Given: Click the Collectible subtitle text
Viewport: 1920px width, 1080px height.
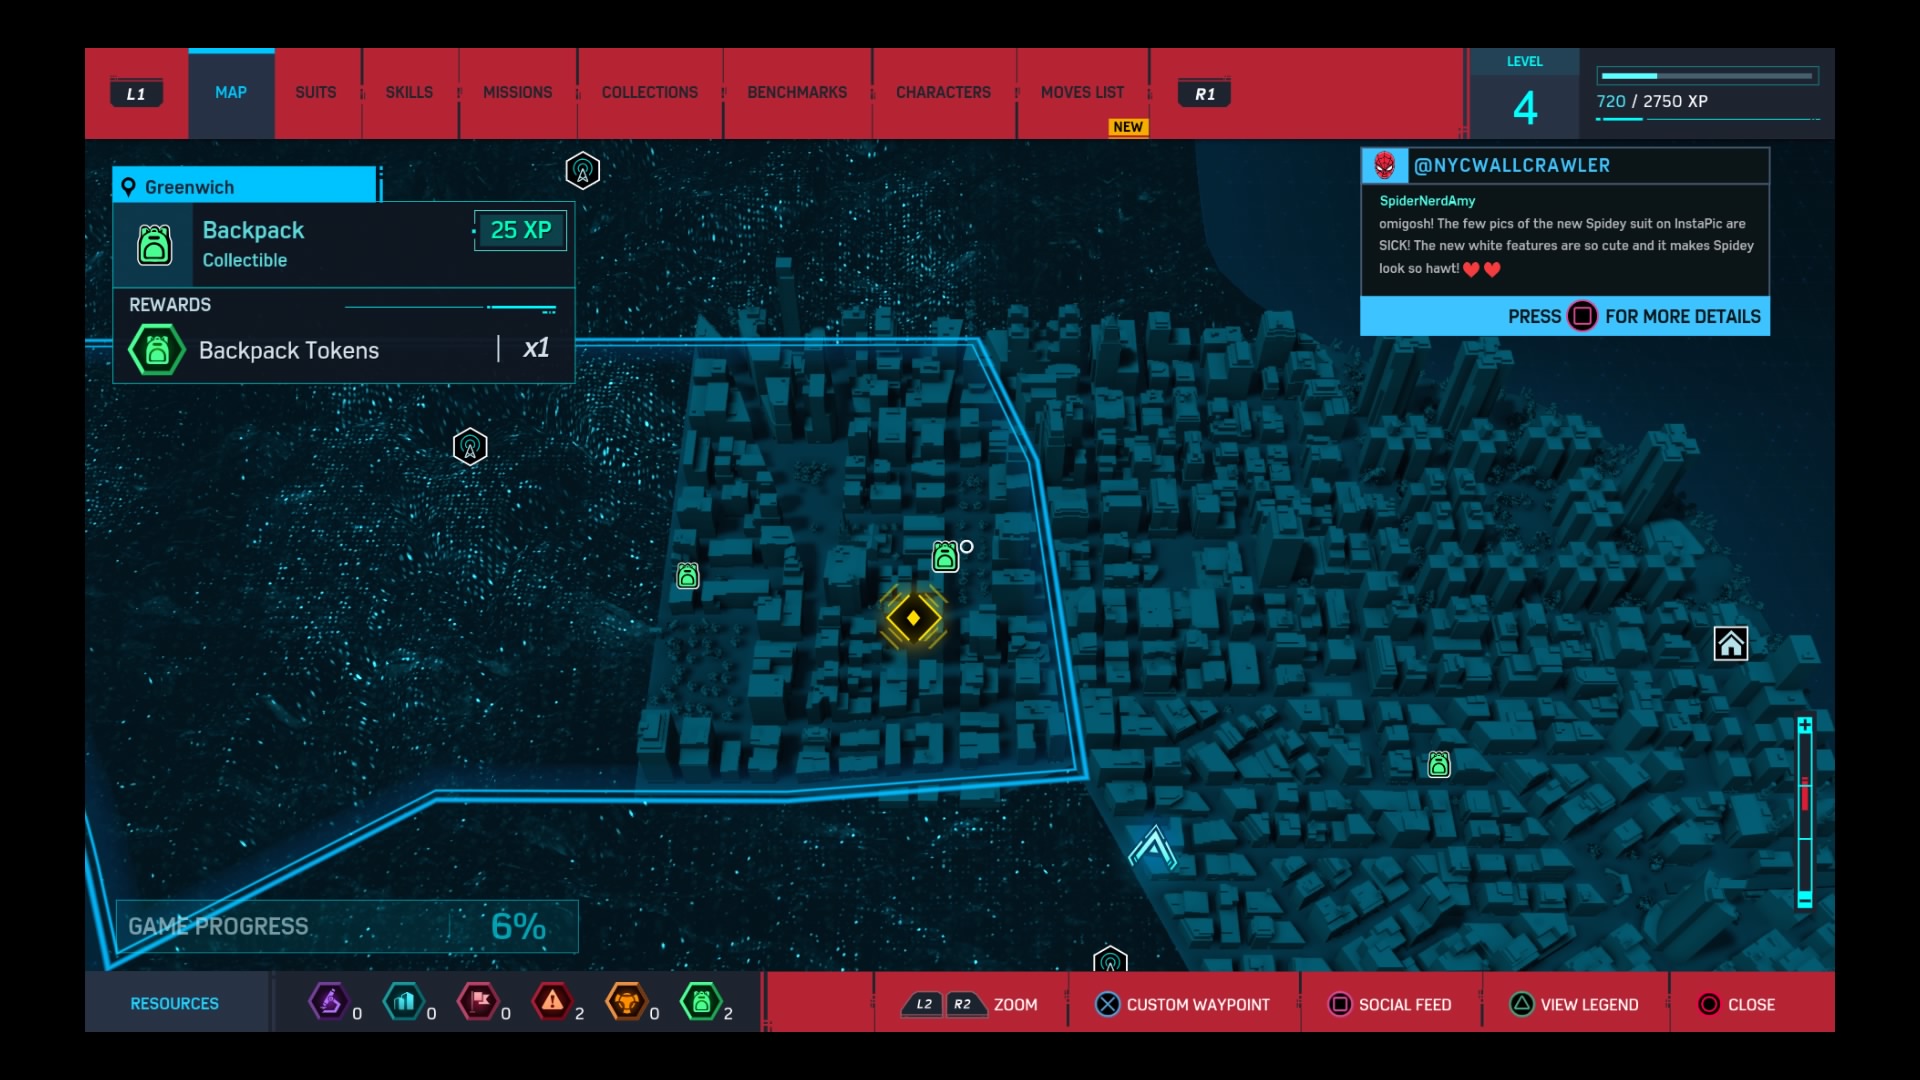Looking at the screenshot, I should tap(245, 260).
